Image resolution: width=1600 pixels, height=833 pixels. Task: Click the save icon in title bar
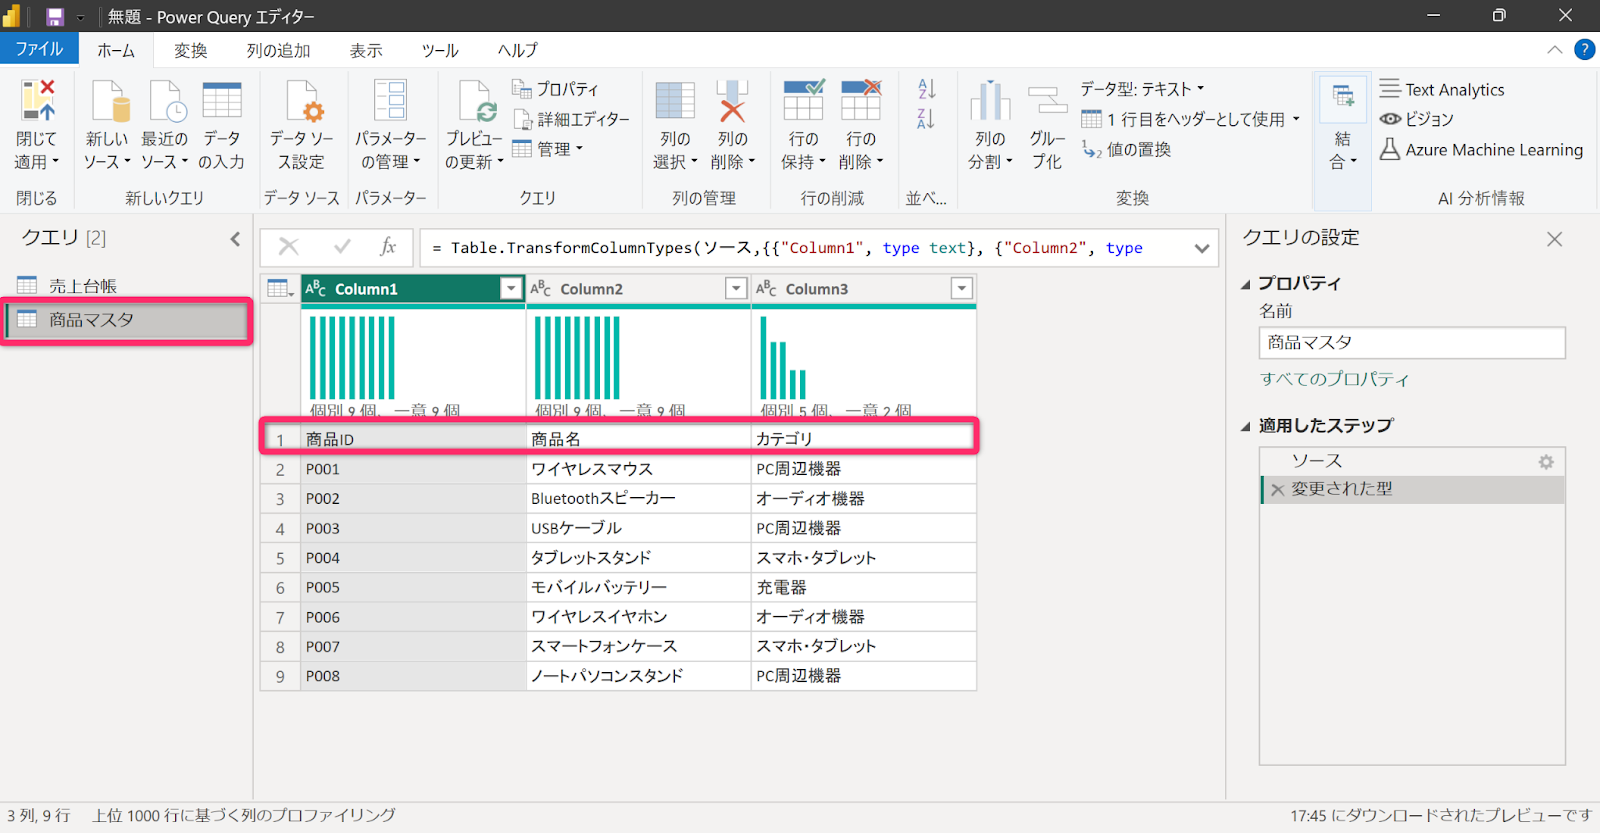[55, 17]
